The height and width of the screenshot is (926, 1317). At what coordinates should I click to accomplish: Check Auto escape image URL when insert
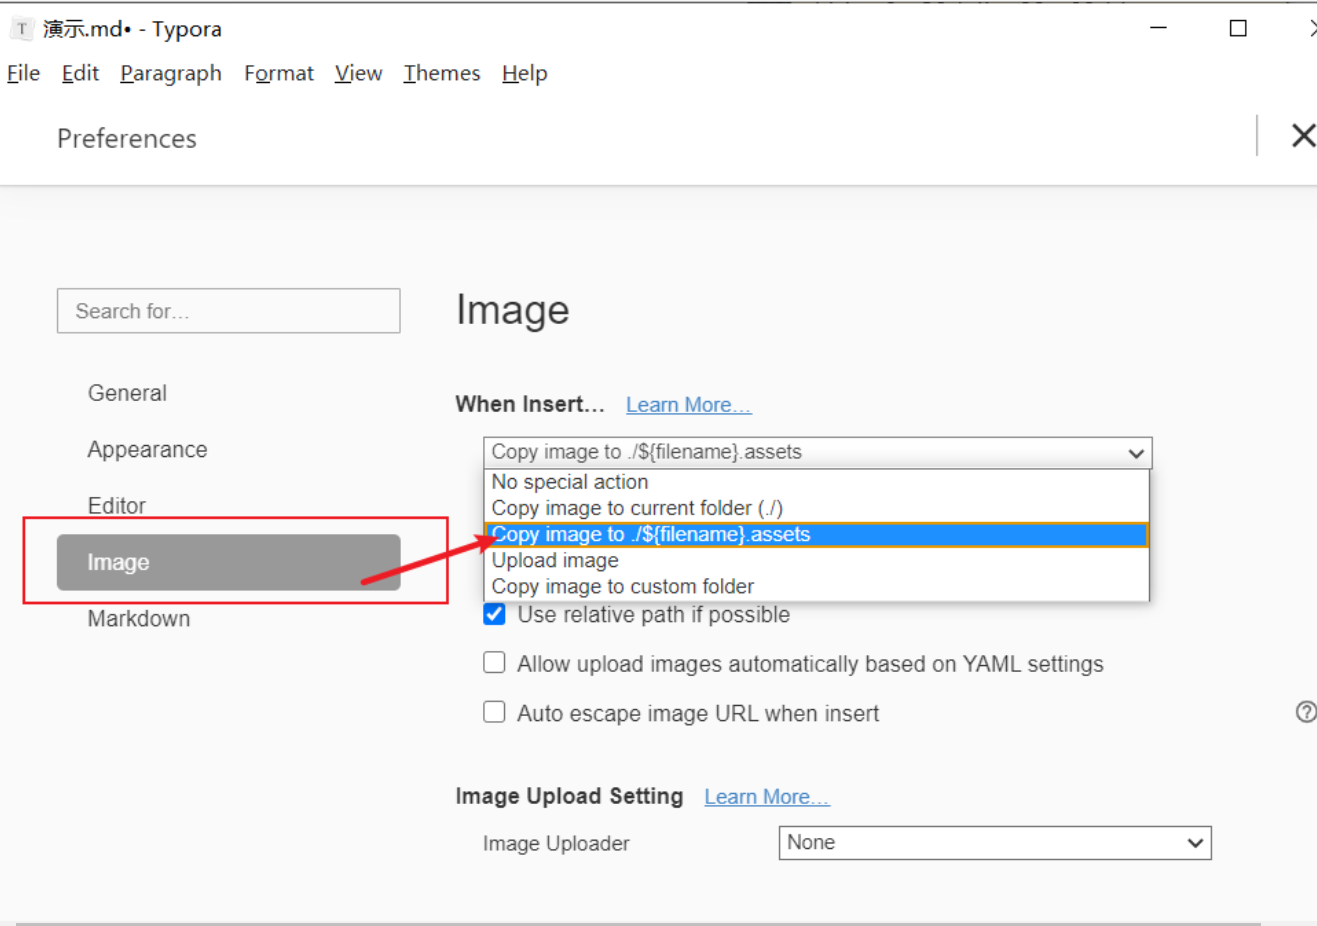[494, 712]
